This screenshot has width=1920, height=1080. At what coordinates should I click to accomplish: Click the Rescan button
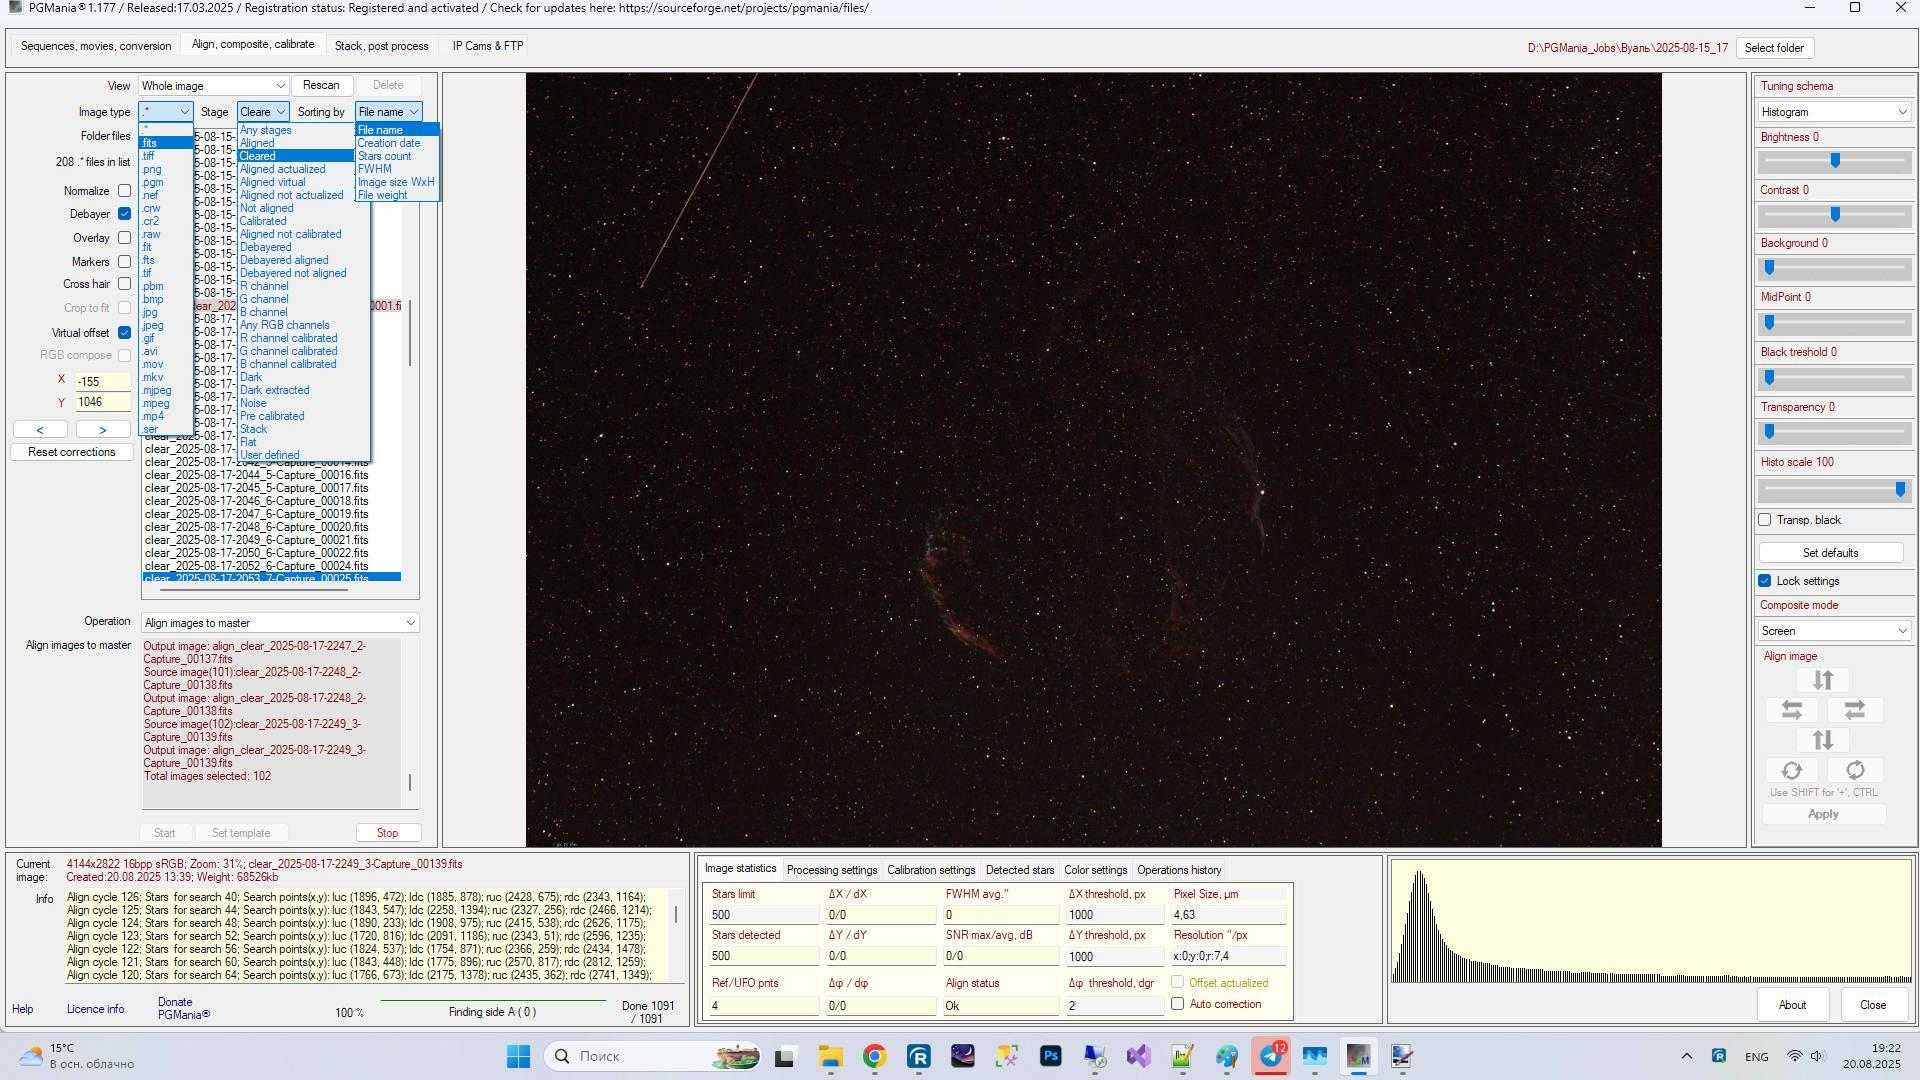tap(321, 85)
